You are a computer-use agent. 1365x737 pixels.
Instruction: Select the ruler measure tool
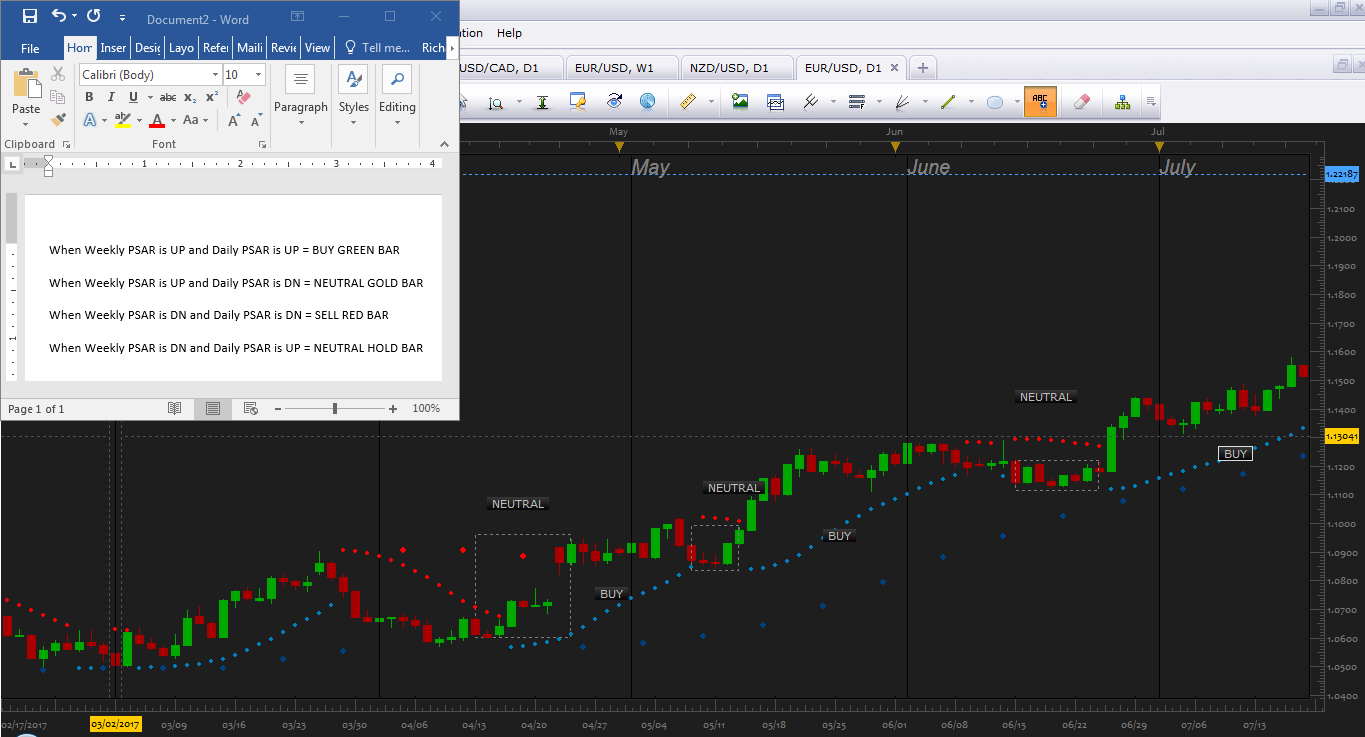coord(687,101)
